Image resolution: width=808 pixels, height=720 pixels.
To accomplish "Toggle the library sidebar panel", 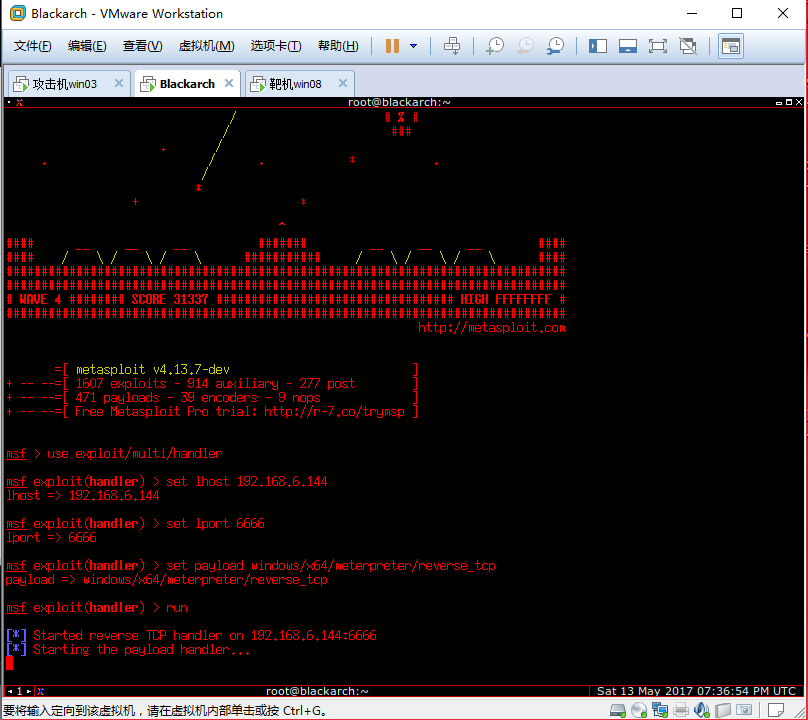I will pos(598,46).
